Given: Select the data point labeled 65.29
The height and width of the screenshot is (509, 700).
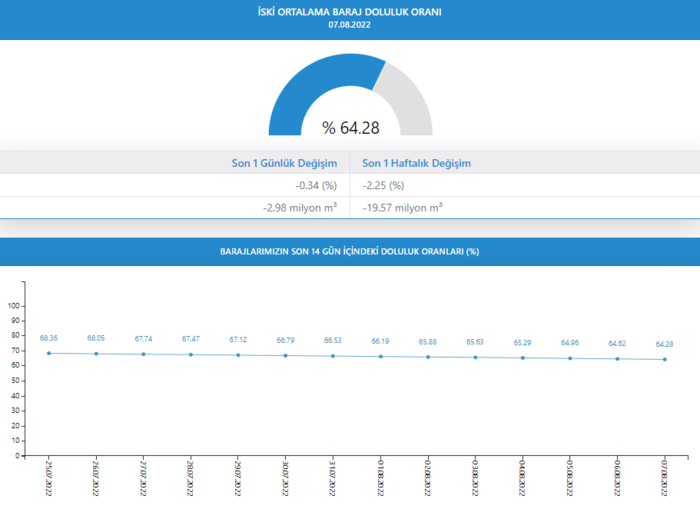Looking at the screenshot, I should click(x=522, y=358).
